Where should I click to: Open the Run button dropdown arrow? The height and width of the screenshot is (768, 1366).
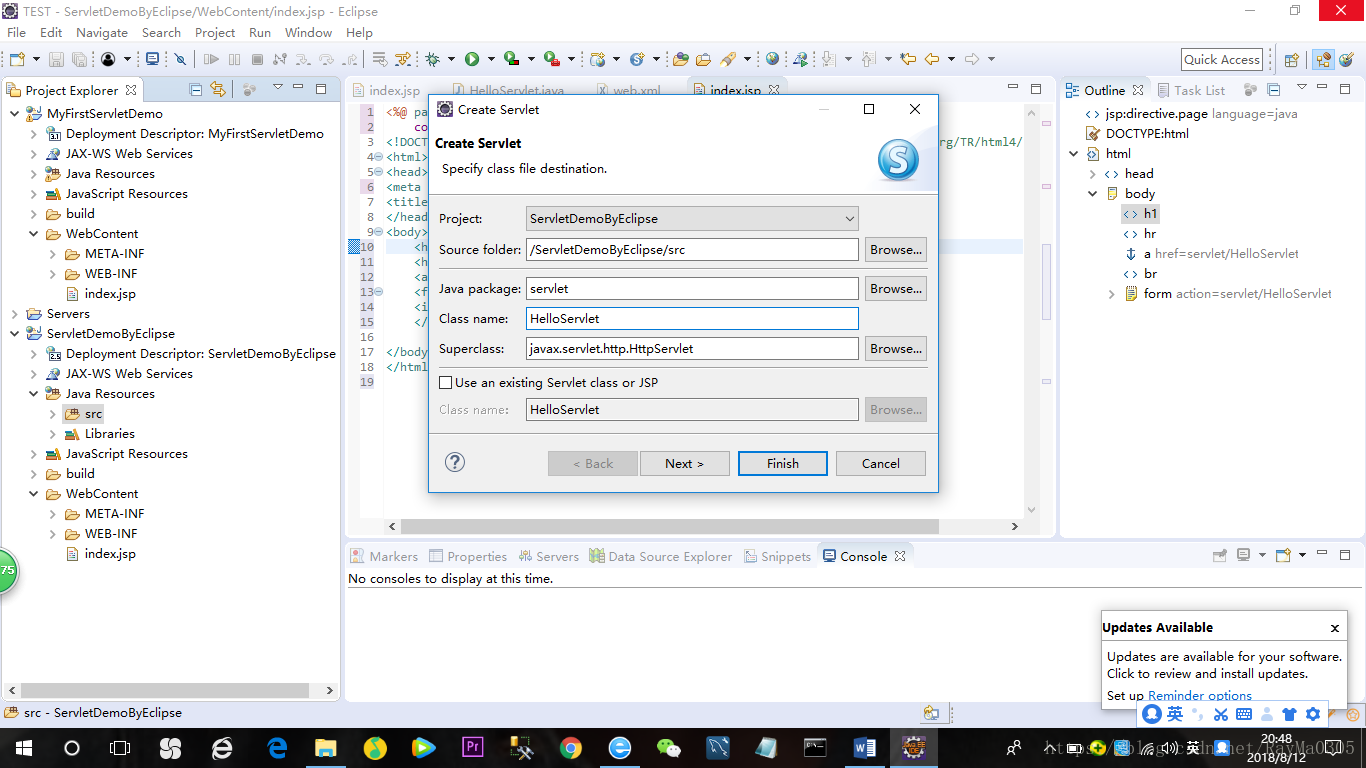pyautogui.click(x=490, y=59)
